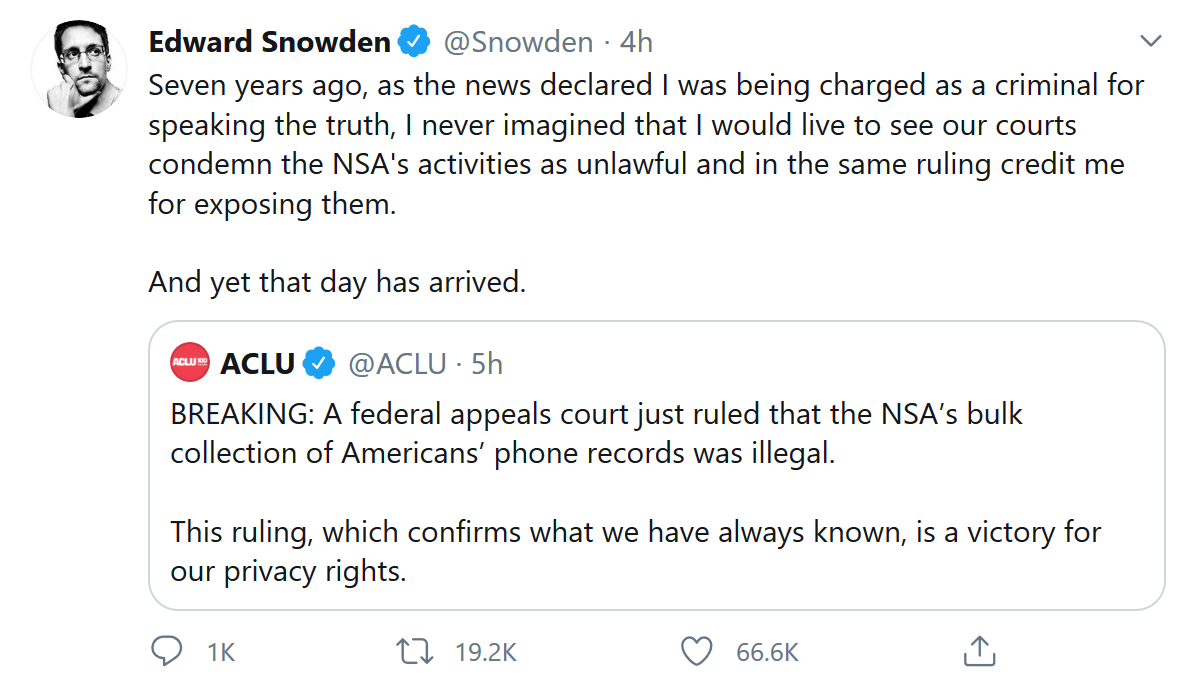Click the 19.2K retweets count
Image resolution: width=1196 pixels, height=690 pixels.
click(x=486, y=653)
